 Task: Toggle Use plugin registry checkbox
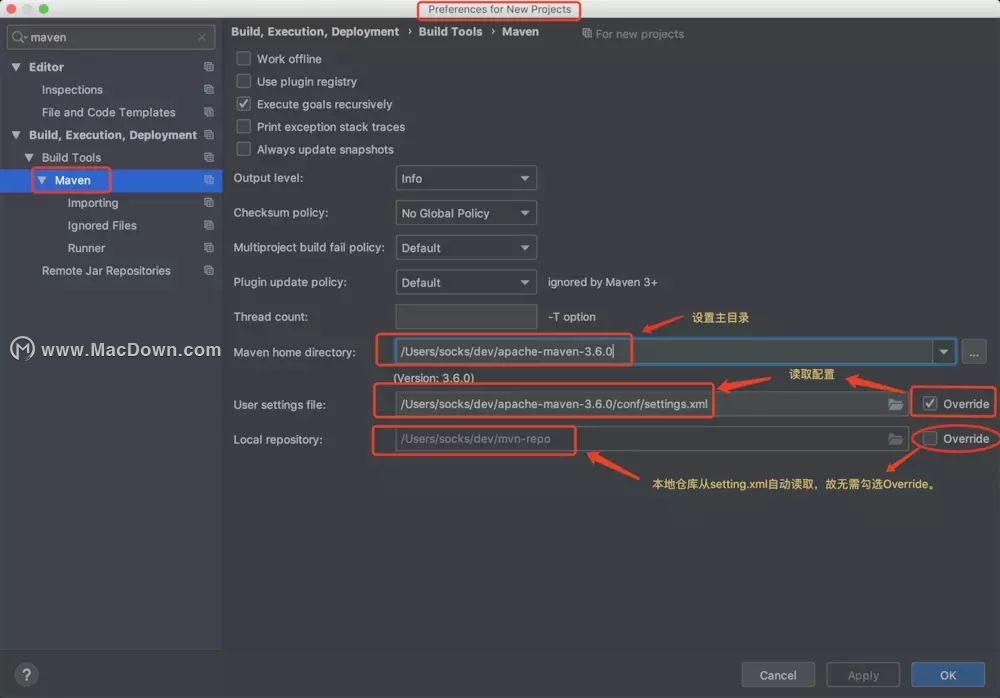coord(244,81)
